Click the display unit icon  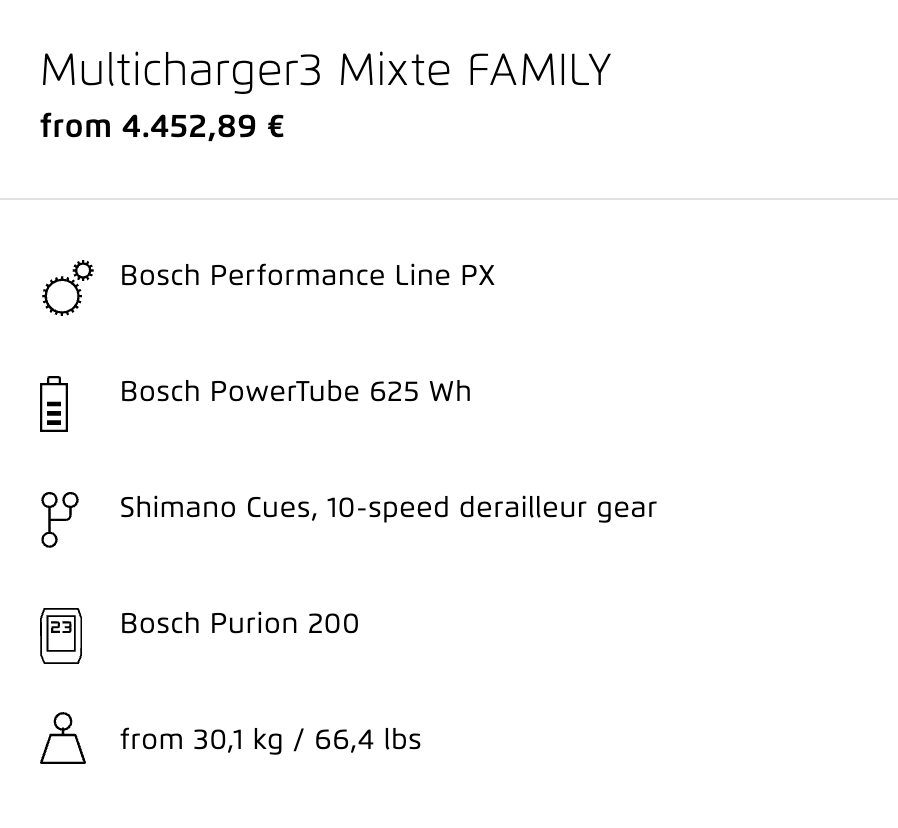(61, 636)
